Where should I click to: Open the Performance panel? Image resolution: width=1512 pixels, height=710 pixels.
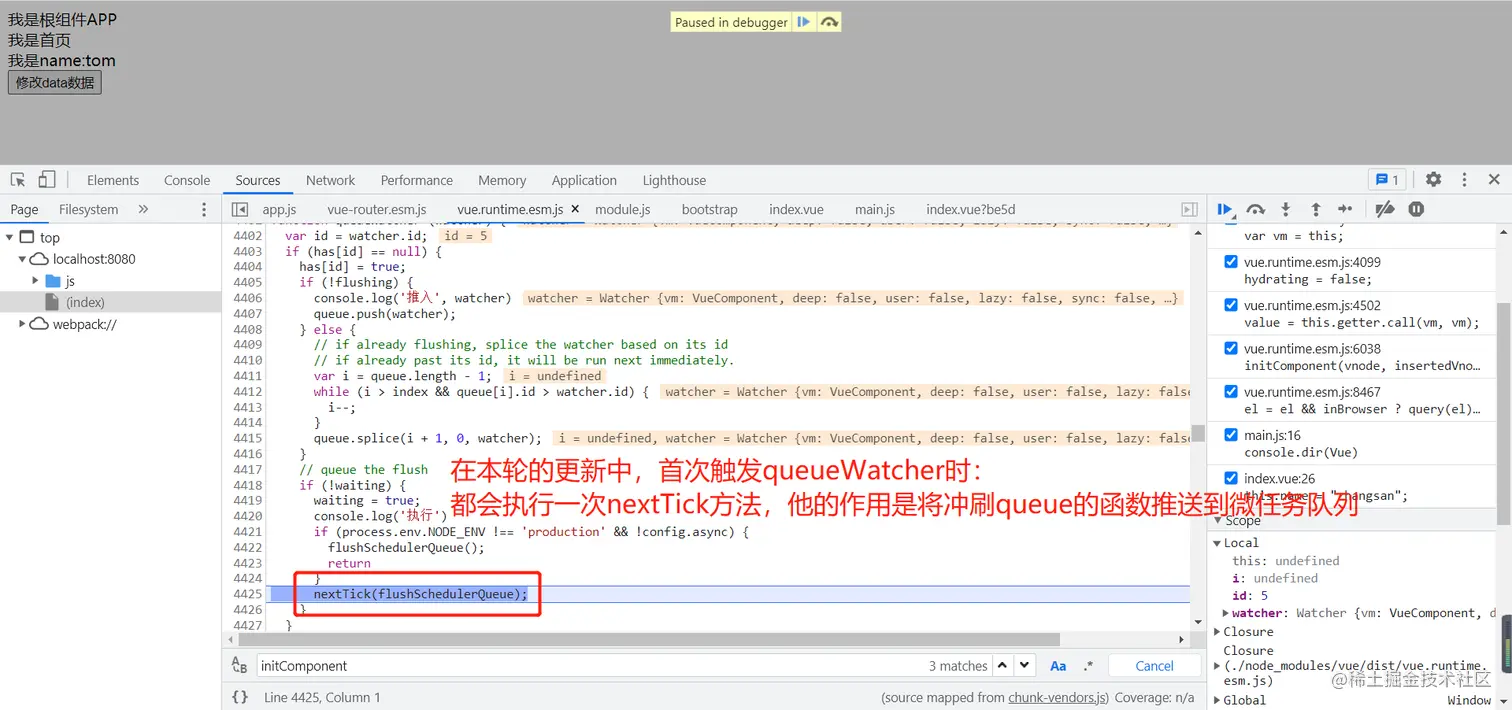416,180
